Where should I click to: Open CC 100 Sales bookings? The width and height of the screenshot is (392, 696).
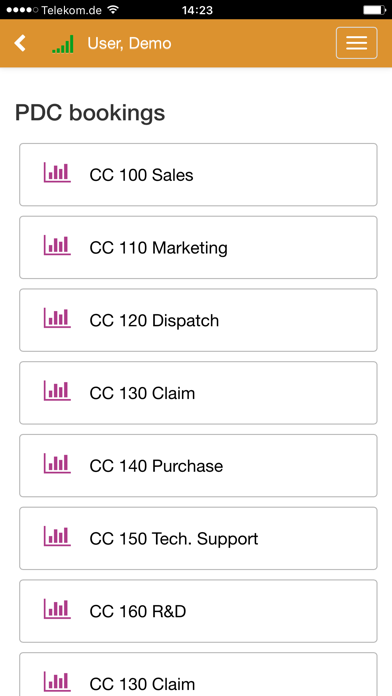pyautogui.click(x=198, y=174)
